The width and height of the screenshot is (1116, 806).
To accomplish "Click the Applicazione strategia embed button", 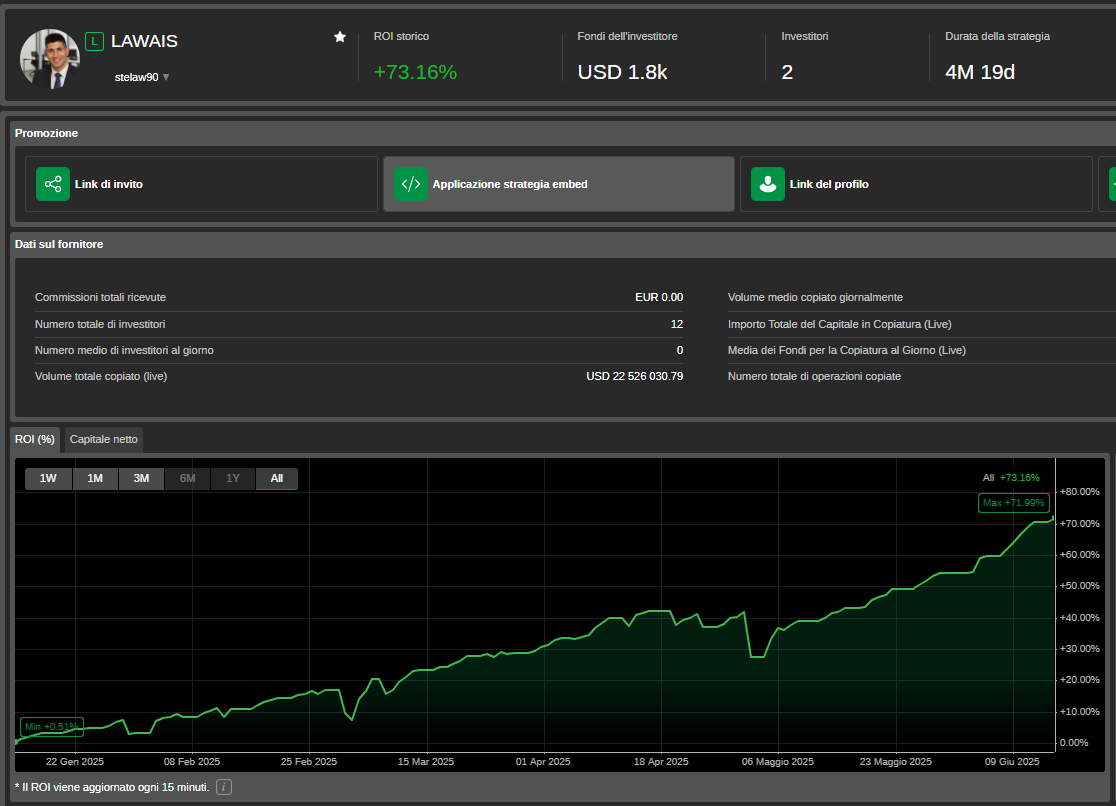I will (x=558, y=184).
